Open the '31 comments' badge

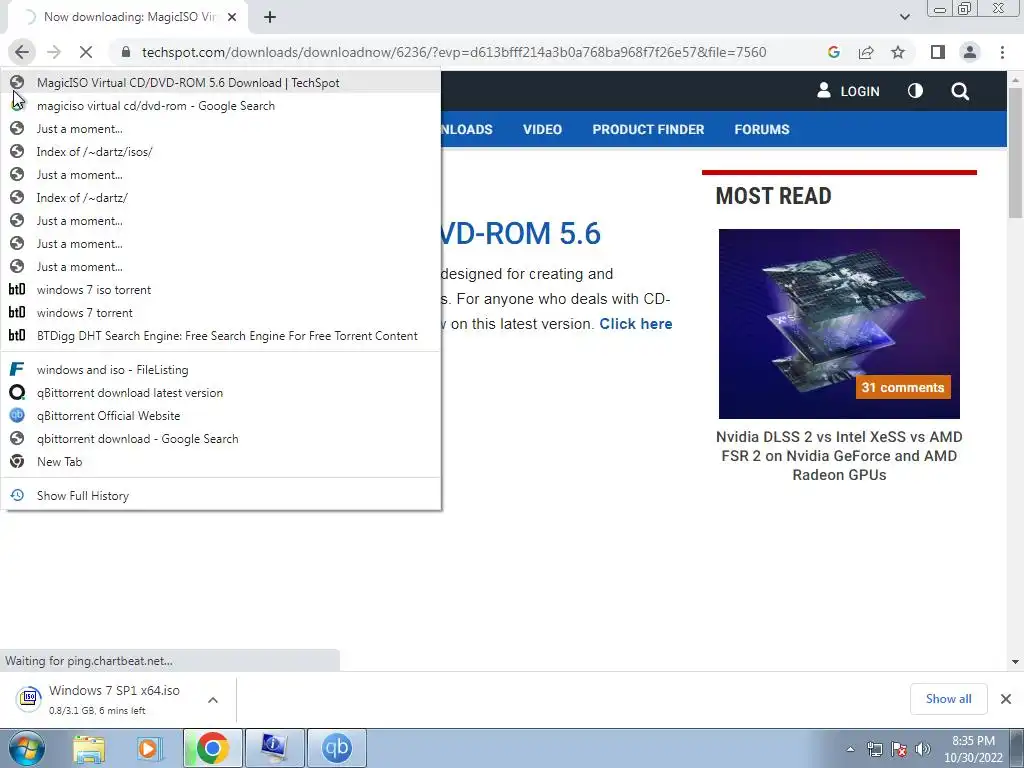[x=903, y=387]
